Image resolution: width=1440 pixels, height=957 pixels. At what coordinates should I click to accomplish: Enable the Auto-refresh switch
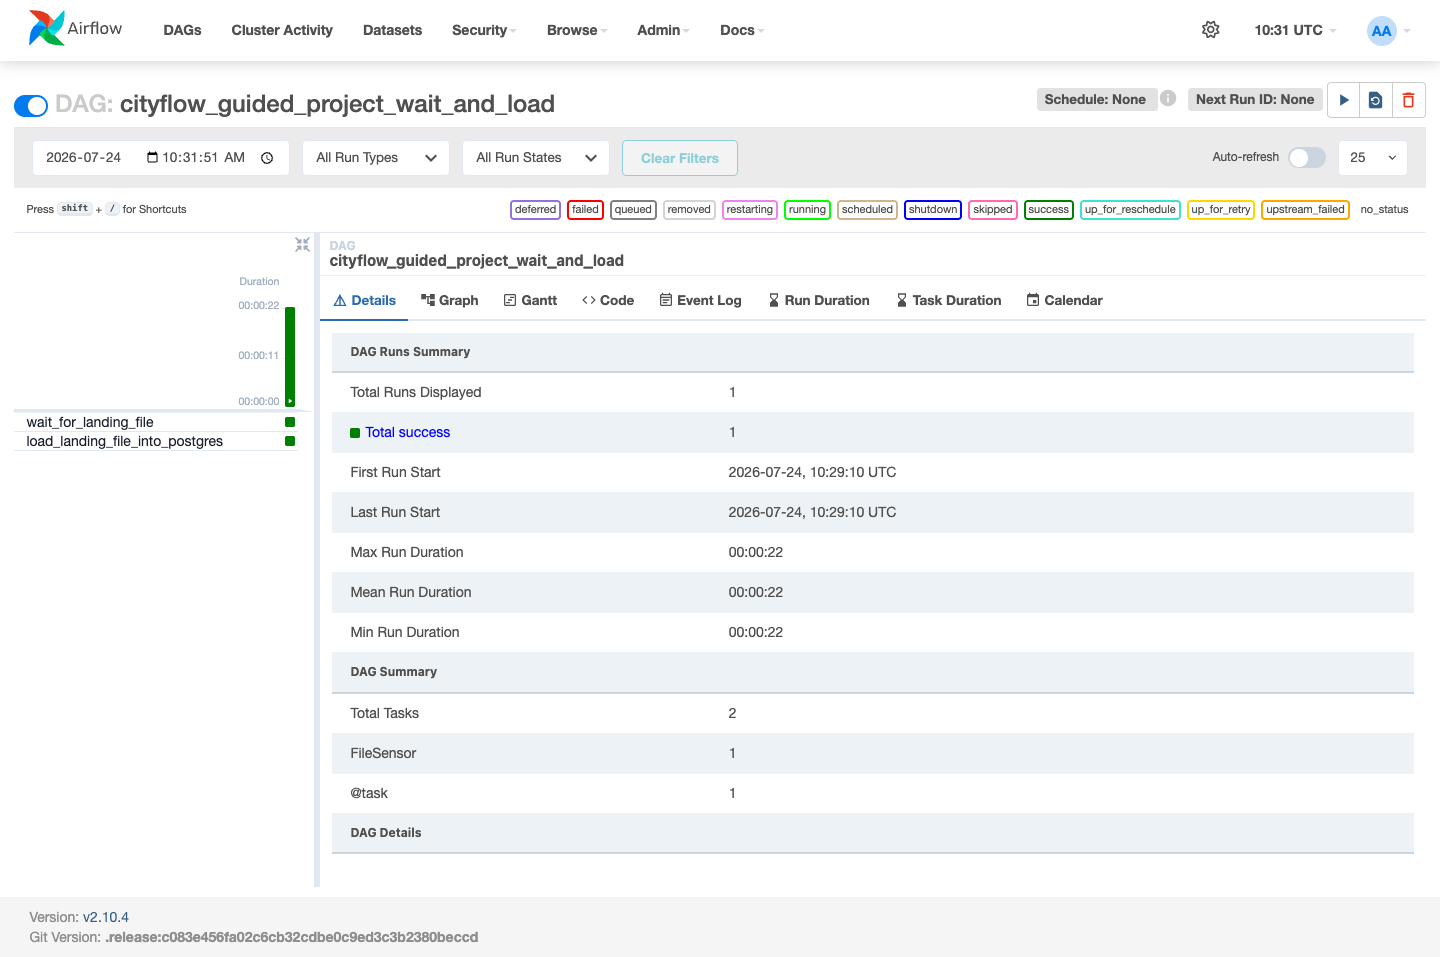pos(1307,157)
